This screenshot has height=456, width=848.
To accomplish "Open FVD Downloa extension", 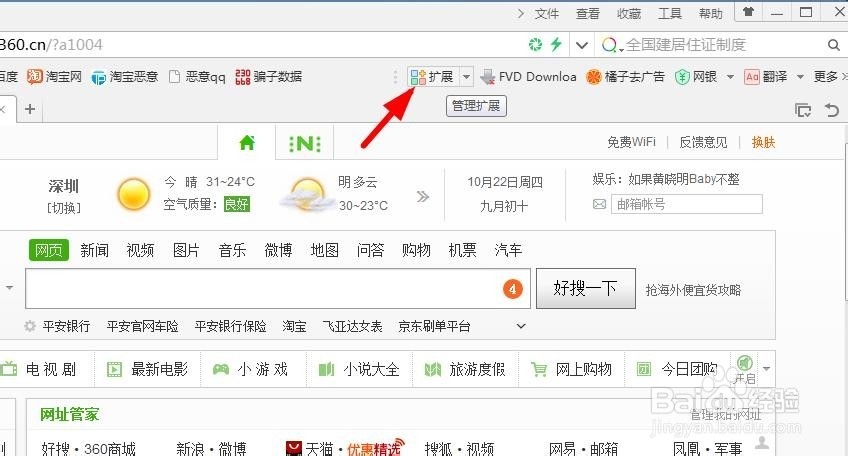I will (528, 77).
